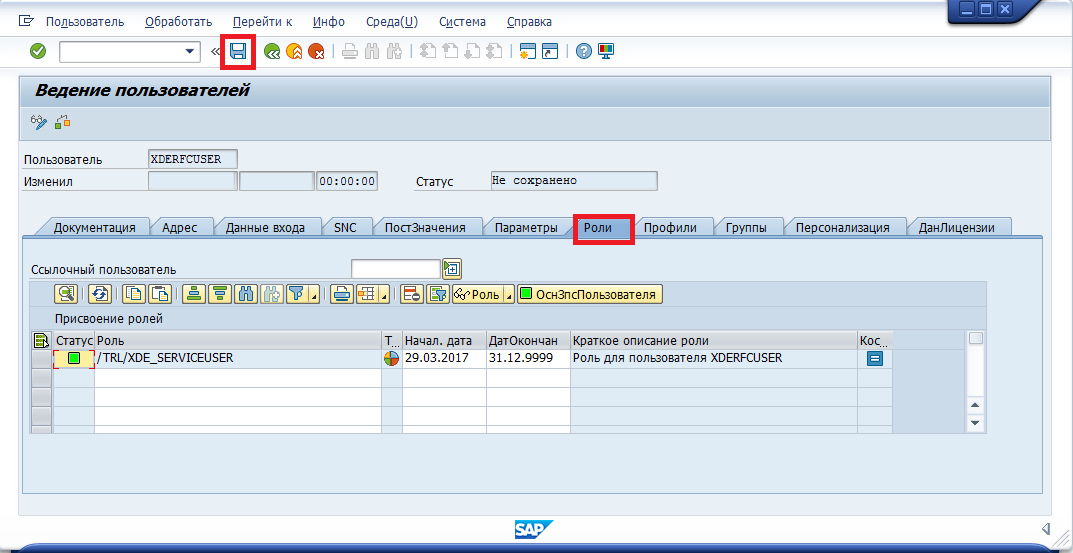Select row of /TRL/XDE_SERVICEUSER via row selector

(41, 358)
